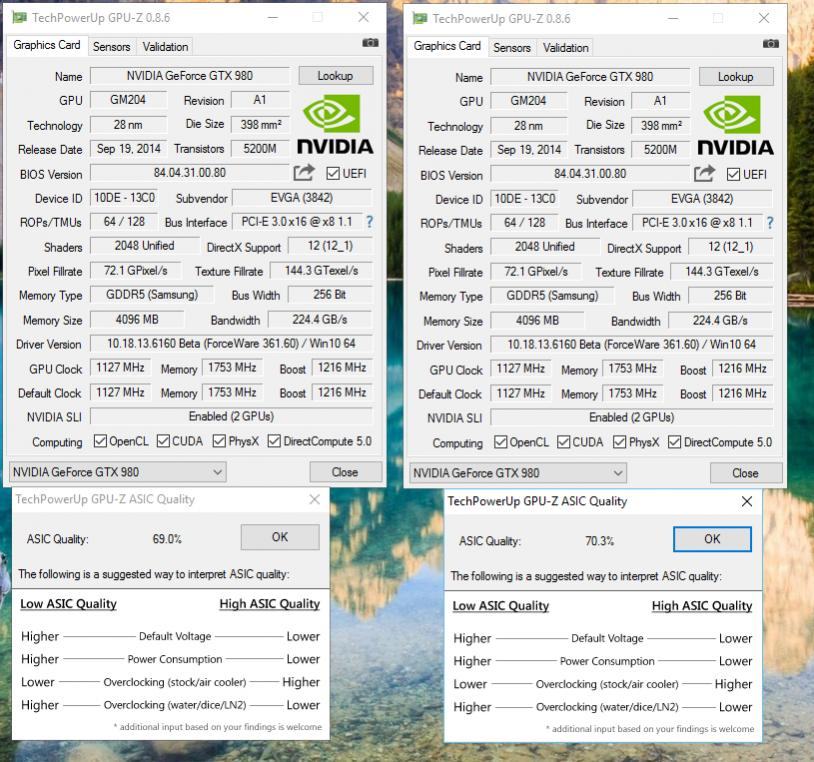The width and height of the screenshot is (814, 762).
Task: Click Bandwidth 224.4 GB/s field in left window
Action: click(x=320, y=319)
